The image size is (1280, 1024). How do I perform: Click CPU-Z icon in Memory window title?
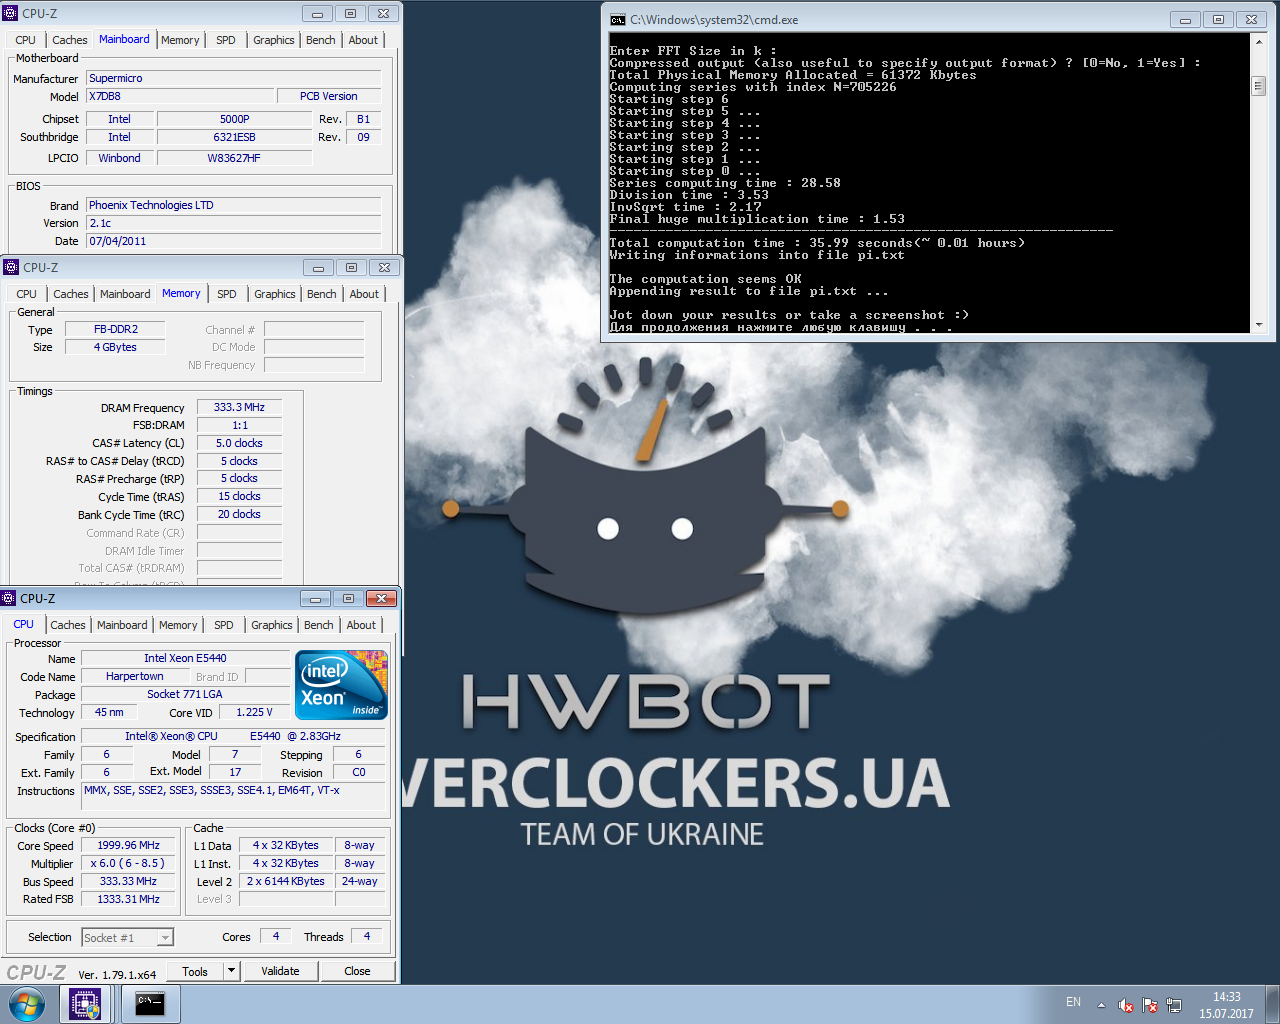point(11,267)
